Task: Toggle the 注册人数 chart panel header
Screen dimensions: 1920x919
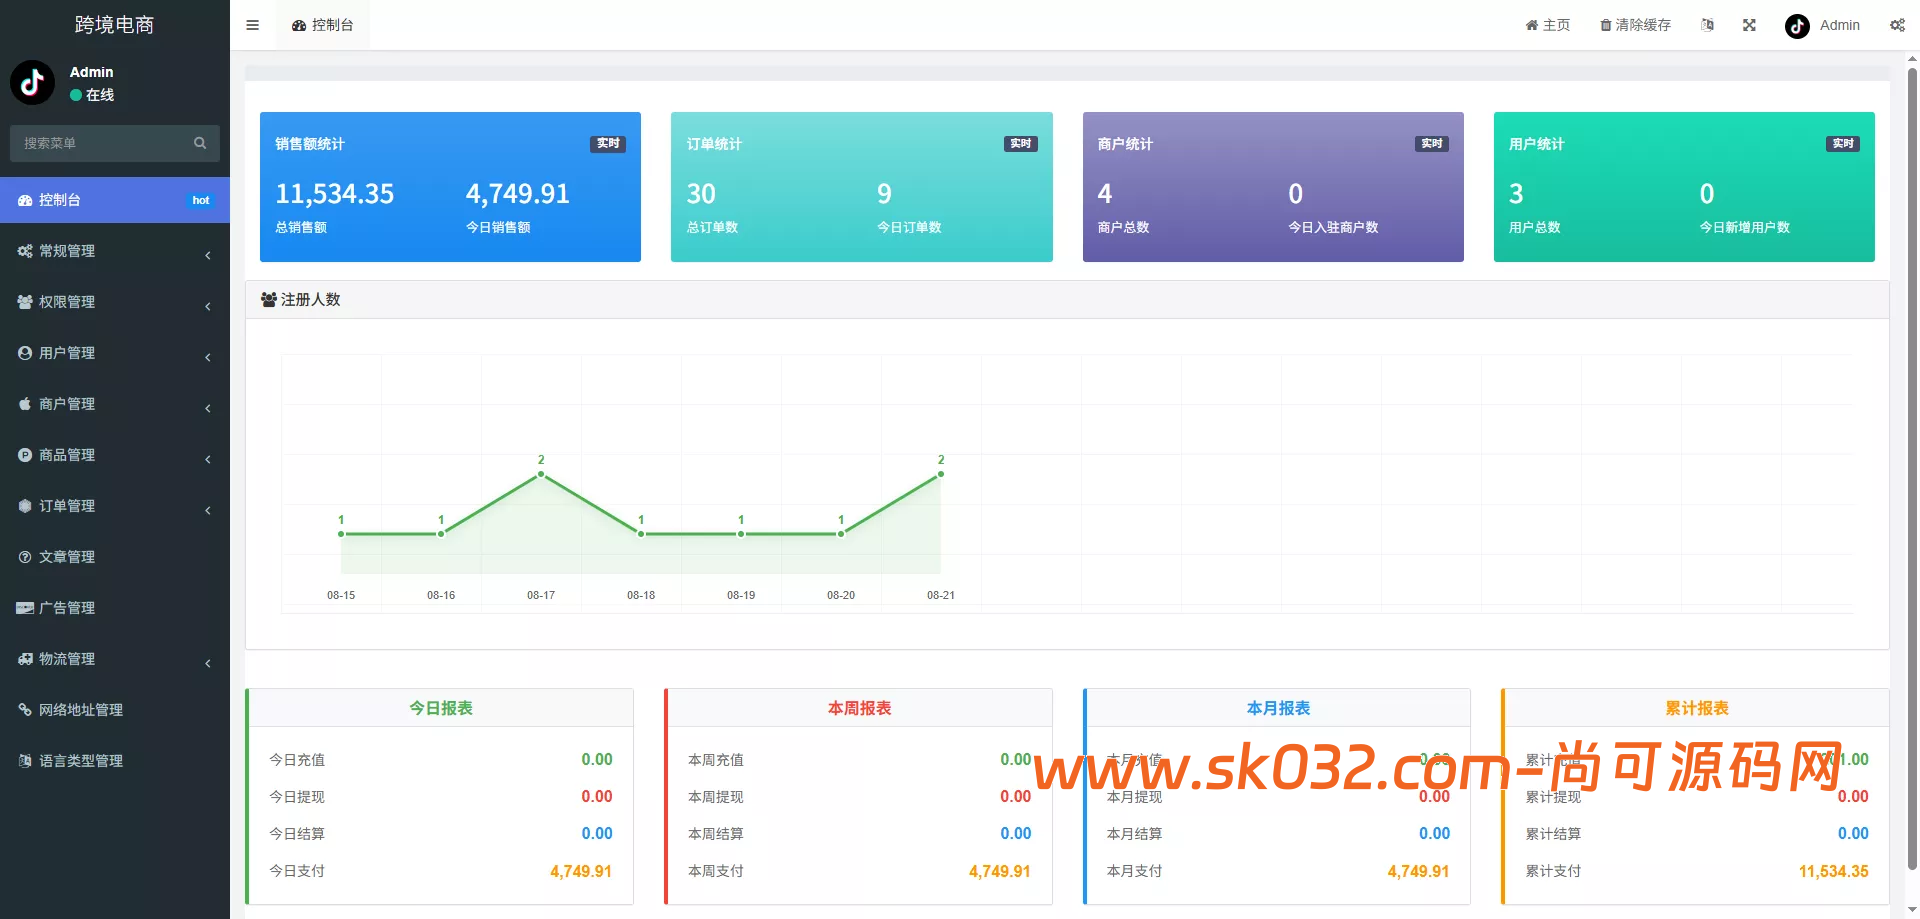Action: coord(300,299)
